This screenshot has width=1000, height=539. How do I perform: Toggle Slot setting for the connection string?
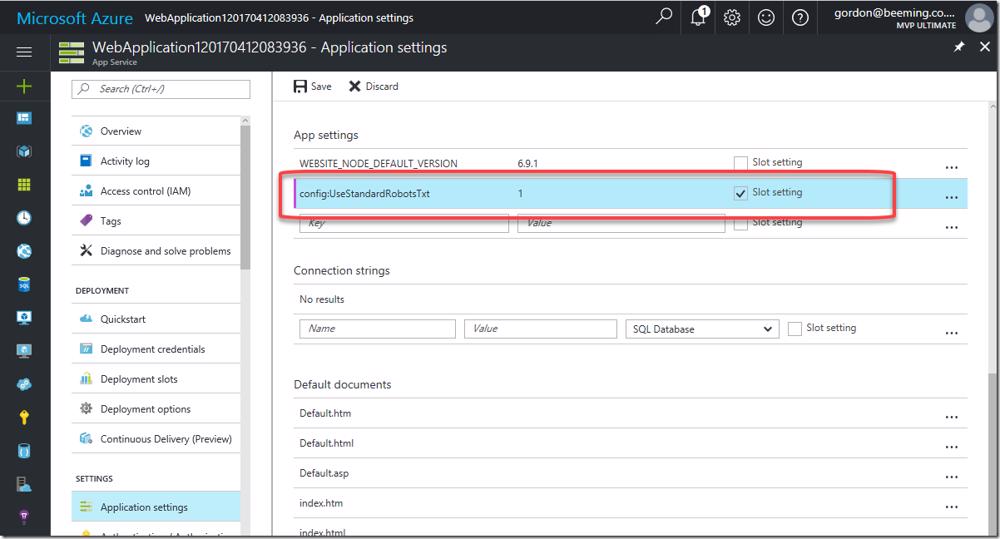pos(795,329)
